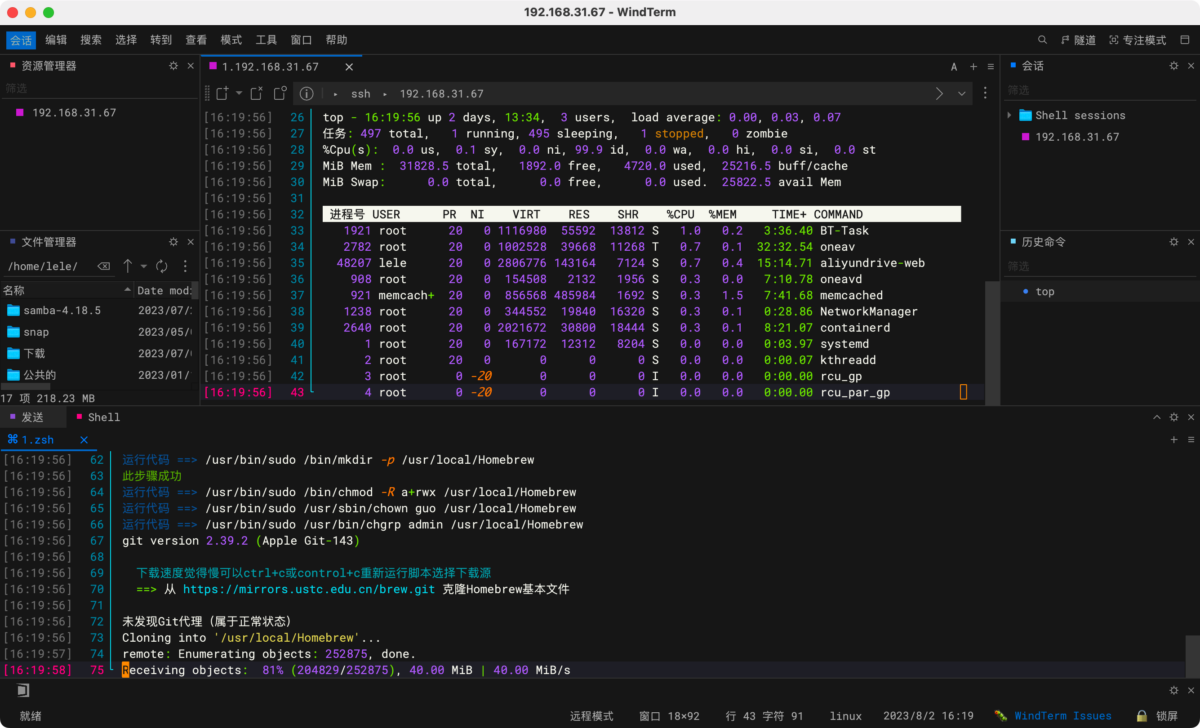Open the bottom pane settings gear icon

[x=1174, y=417]
